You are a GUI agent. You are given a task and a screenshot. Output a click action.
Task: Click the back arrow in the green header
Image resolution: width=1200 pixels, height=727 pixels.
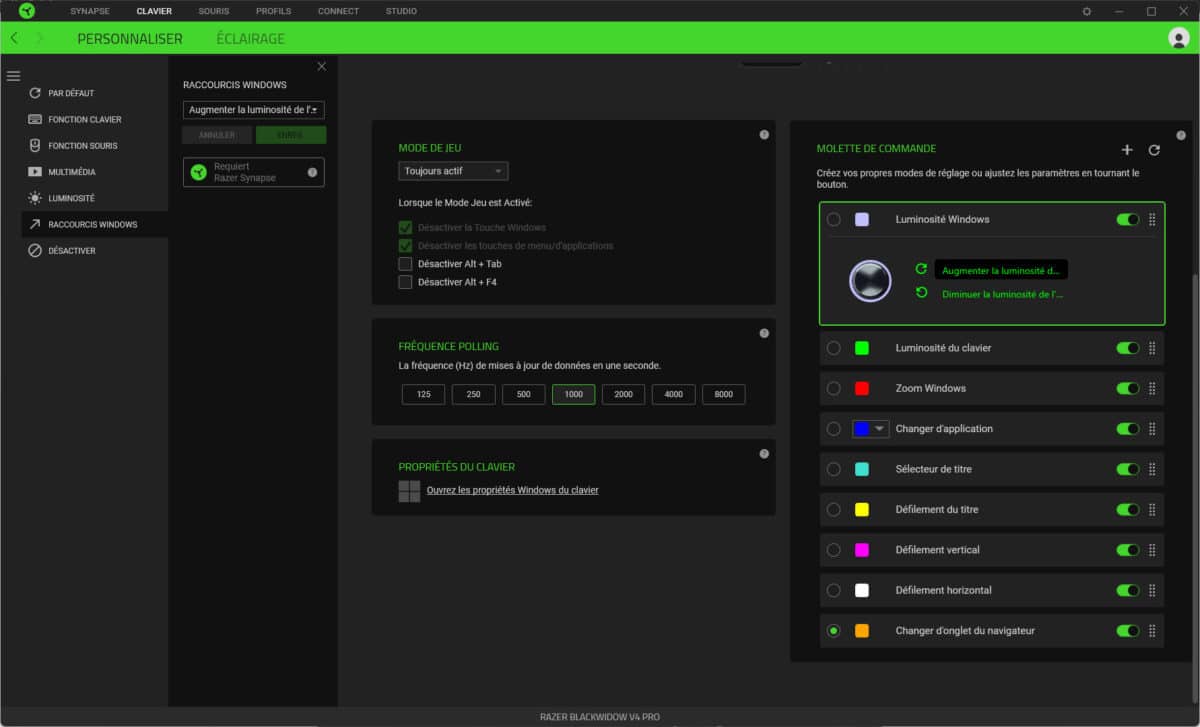pyautogui.click(x=14, y=38)
